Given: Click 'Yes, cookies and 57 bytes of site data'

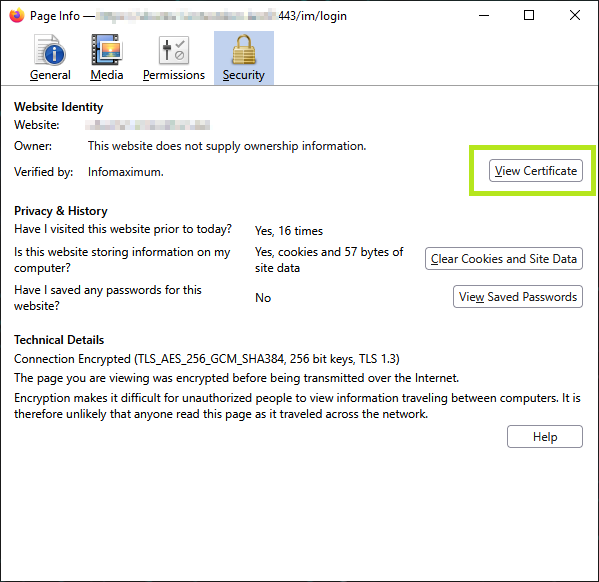Looking at the screenshot, I should (x=329, y=260).
